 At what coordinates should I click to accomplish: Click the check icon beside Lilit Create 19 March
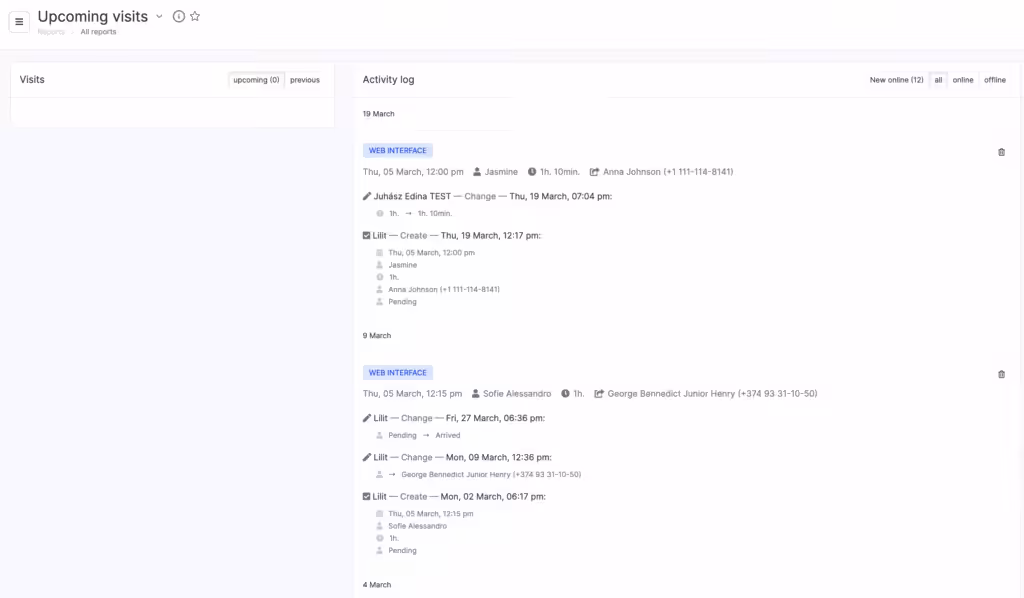point(367,236)
